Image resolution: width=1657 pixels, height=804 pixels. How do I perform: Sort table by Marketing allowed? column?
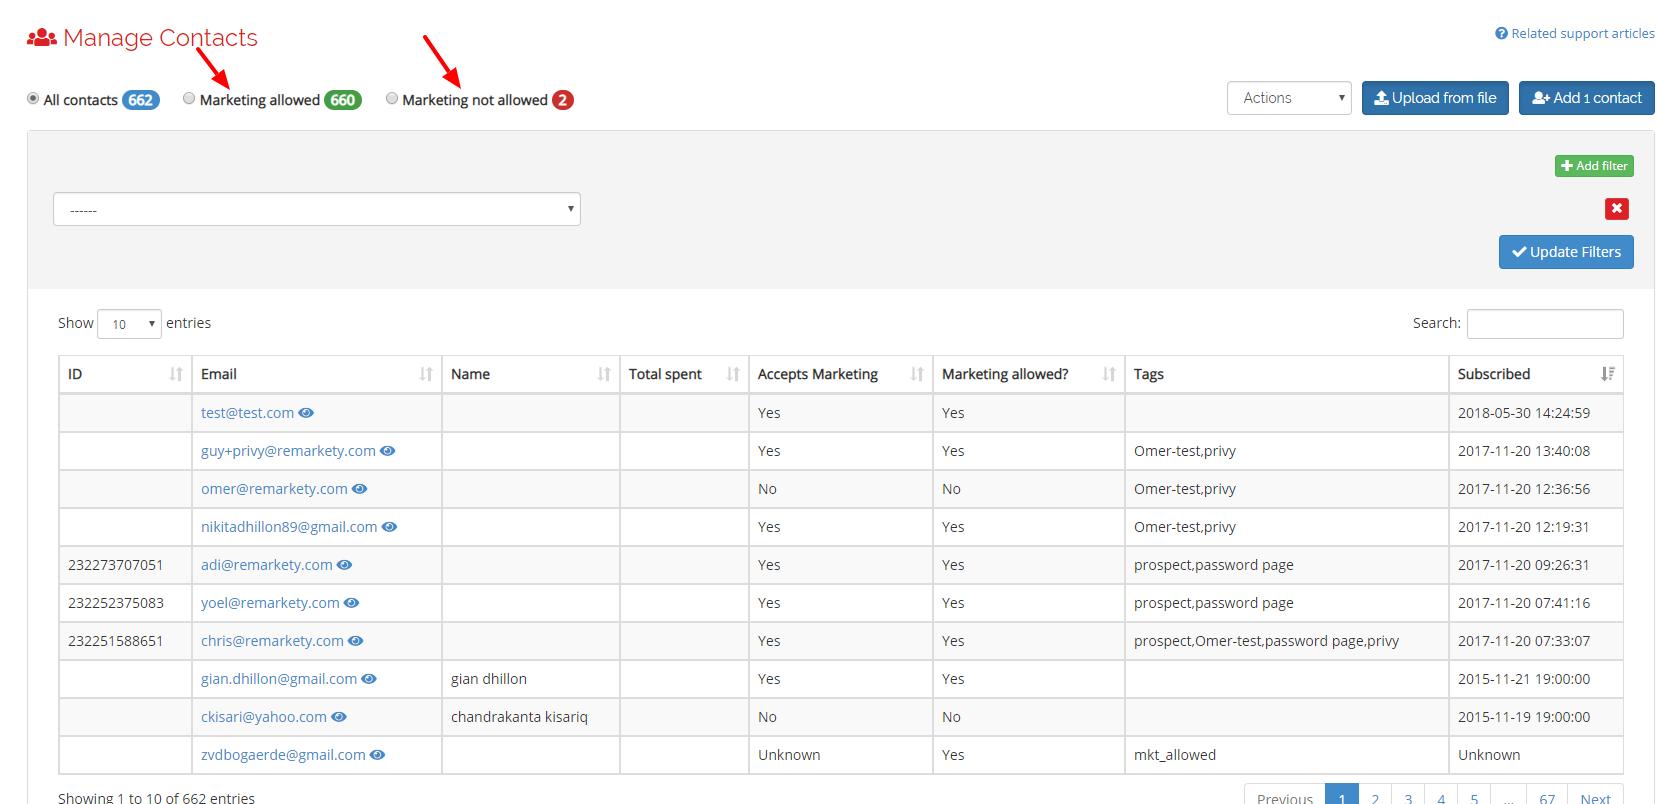point(1029,374)
